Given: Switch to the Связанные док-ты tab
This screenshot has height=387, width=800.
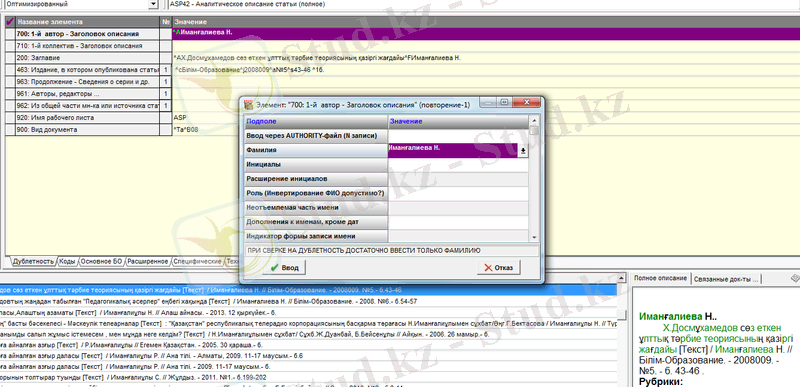Looking at the screenshot, I should (x=726, y=278).
